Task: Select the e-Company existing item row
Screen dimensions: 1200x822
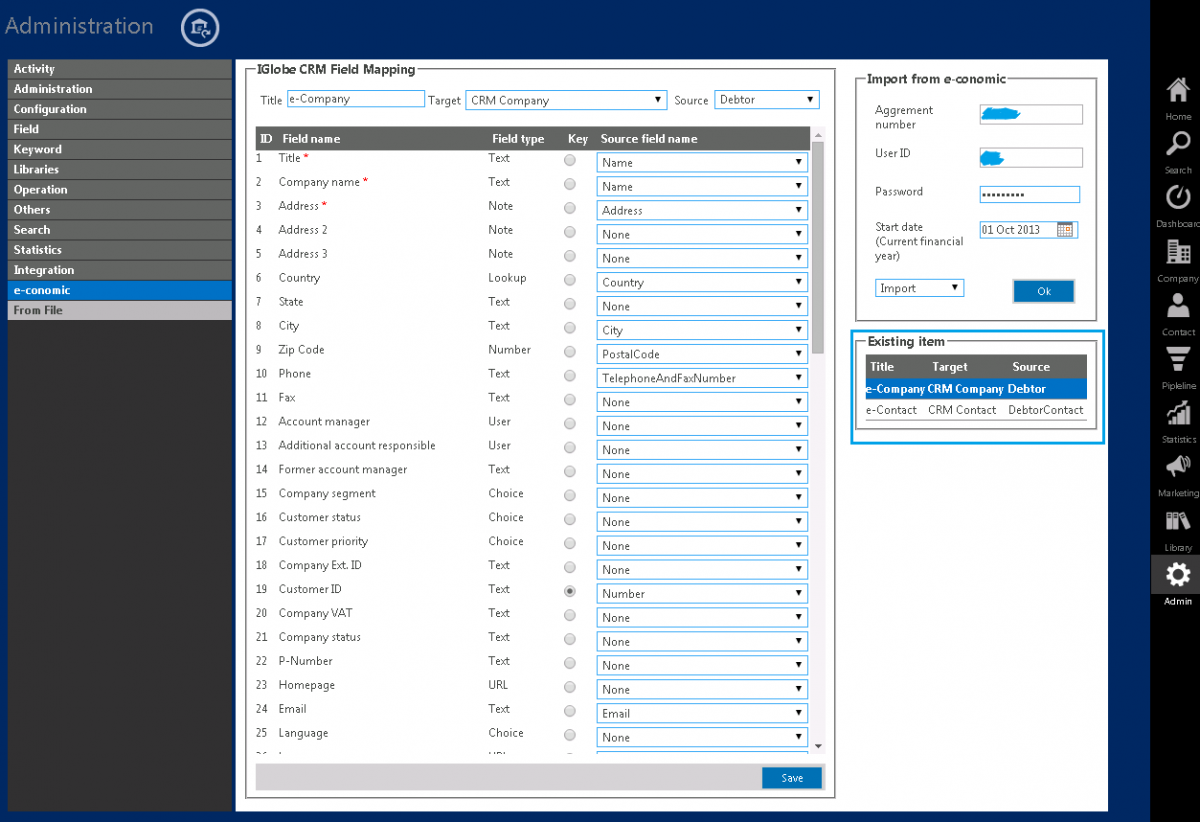Action: 976,389
